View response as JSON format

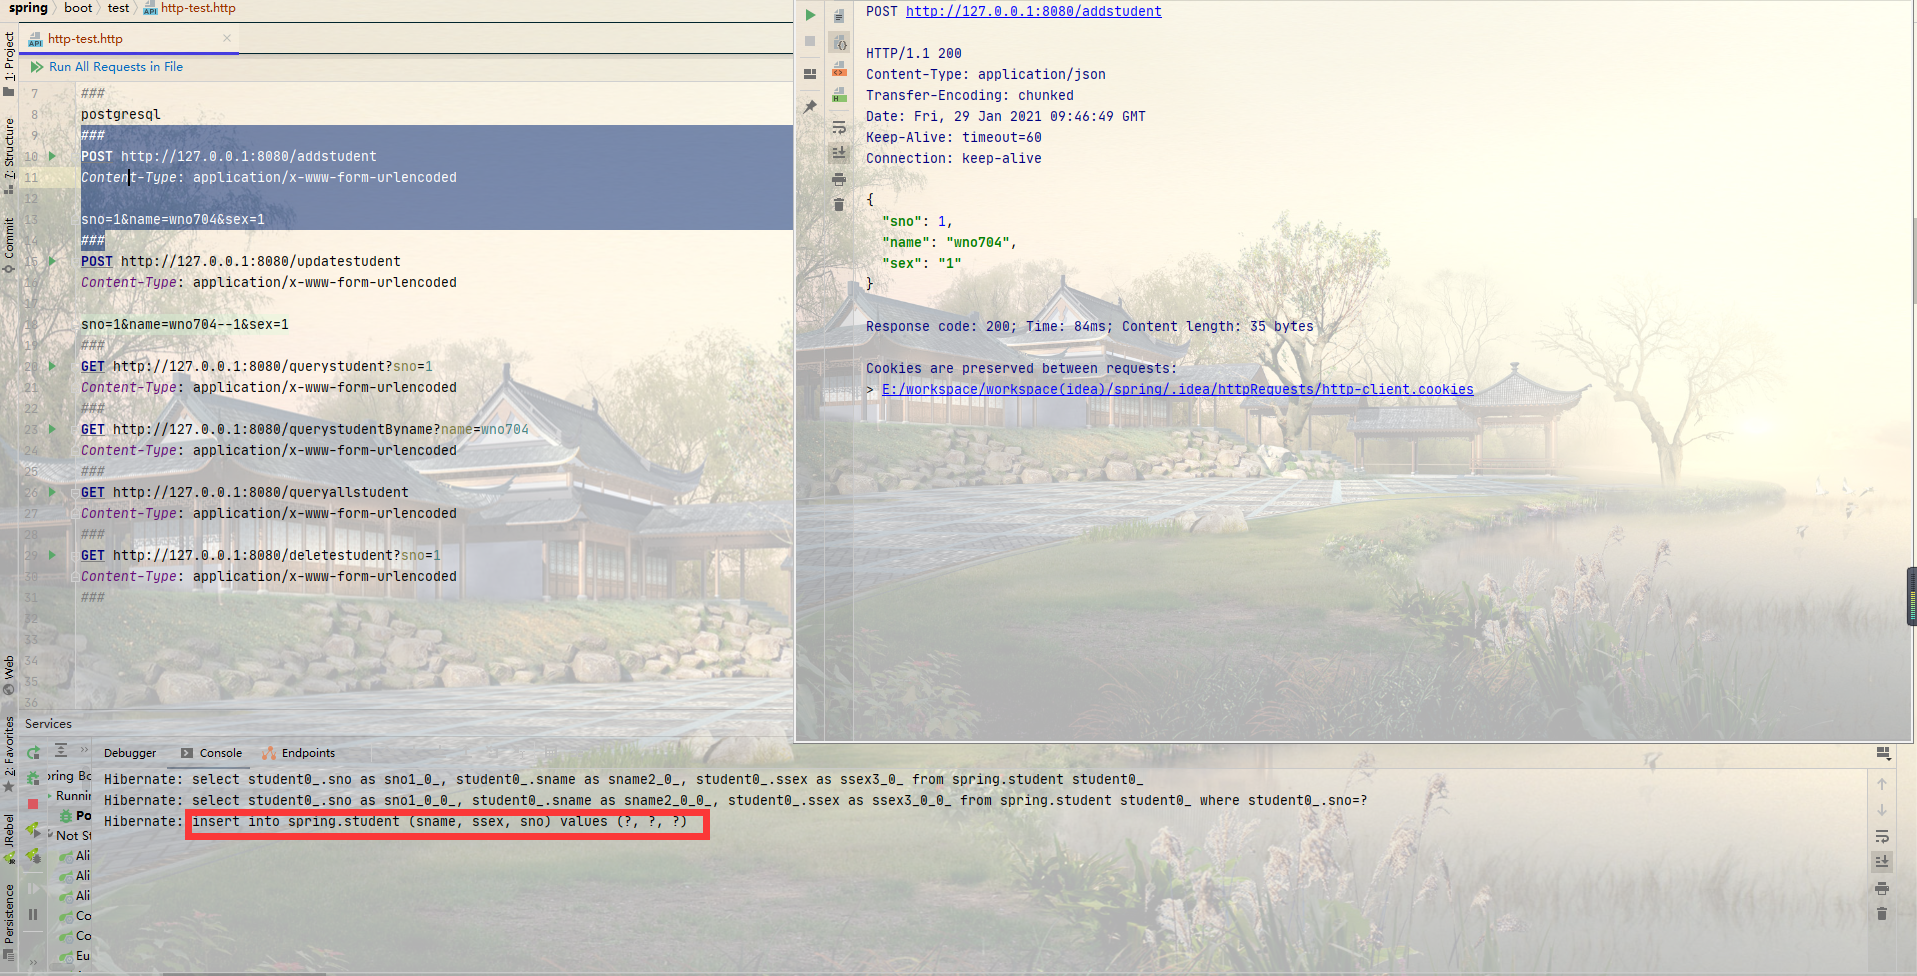click(839, 44)
